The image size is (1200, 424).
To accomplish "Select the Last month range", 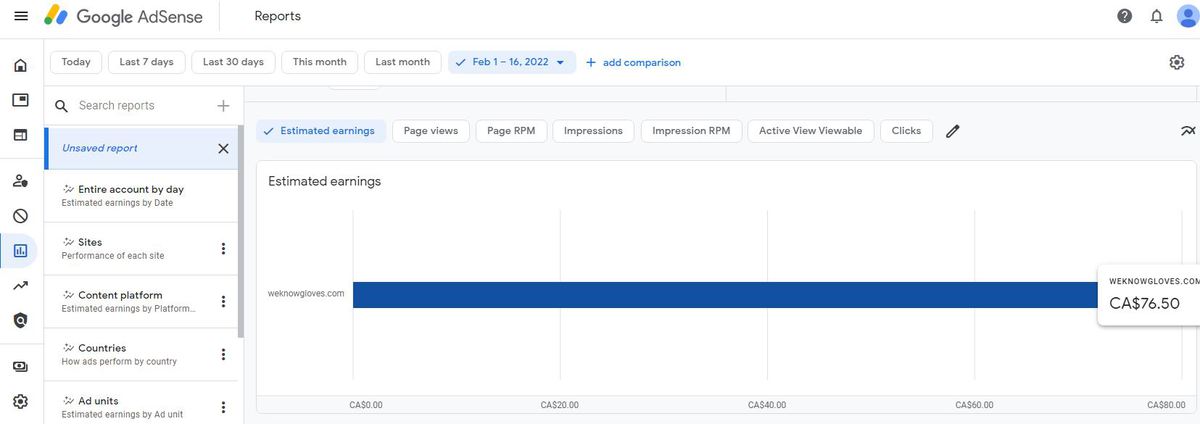I will [403, 62].
